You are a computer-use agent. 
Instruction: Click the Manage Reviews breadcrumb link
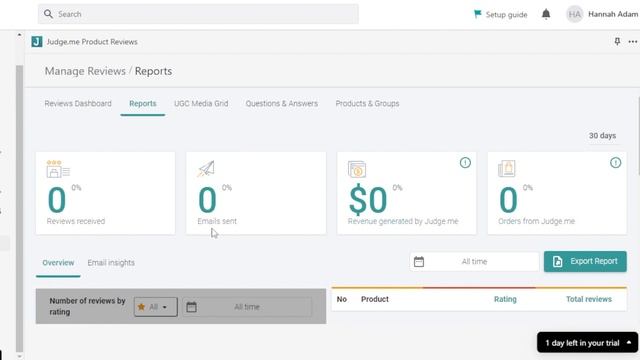point(85,71)
